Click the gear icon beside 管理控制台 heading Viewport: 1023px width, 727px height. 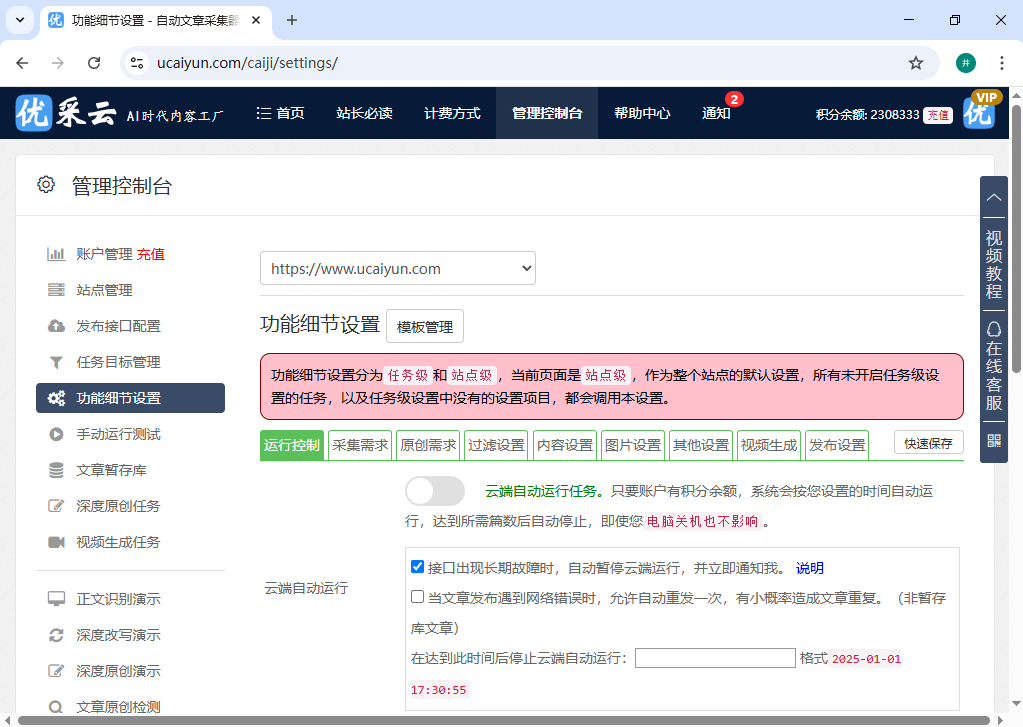click(45, 184)
